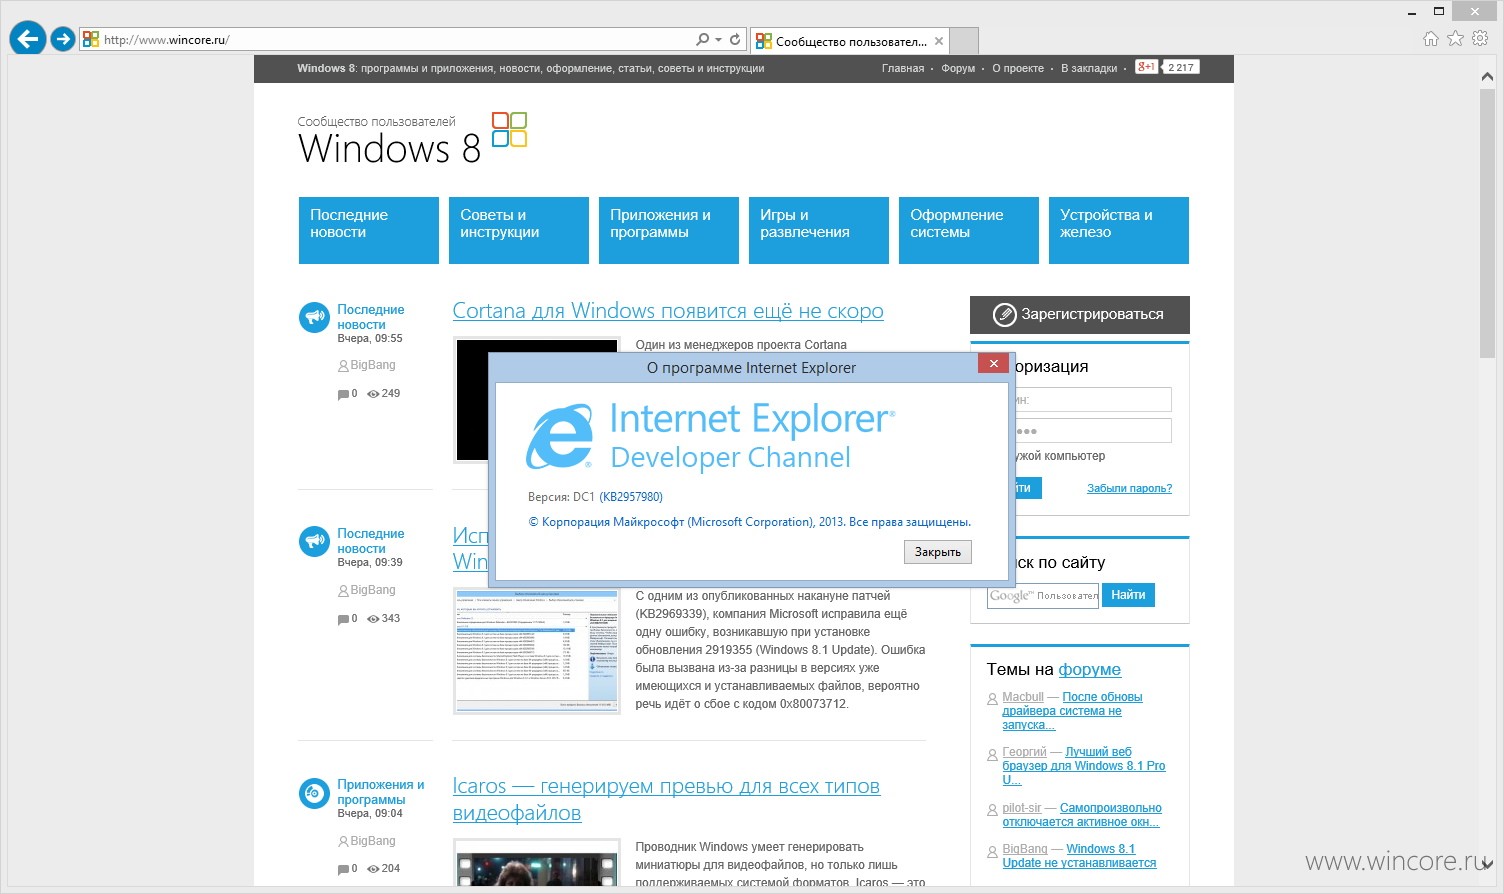Click the 204 views eye icon
The height and width of the screenshot is (894, 1504).
pyautogui.click(x=373, y=869)
